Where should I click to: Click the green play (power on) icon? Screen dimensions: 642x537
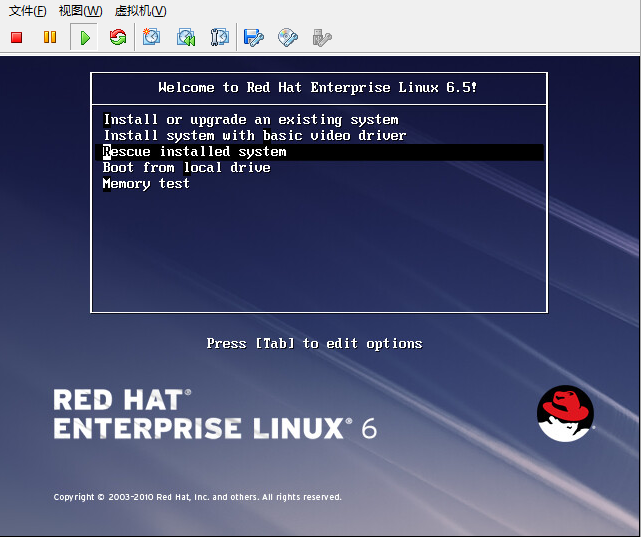tap(85, 38)
